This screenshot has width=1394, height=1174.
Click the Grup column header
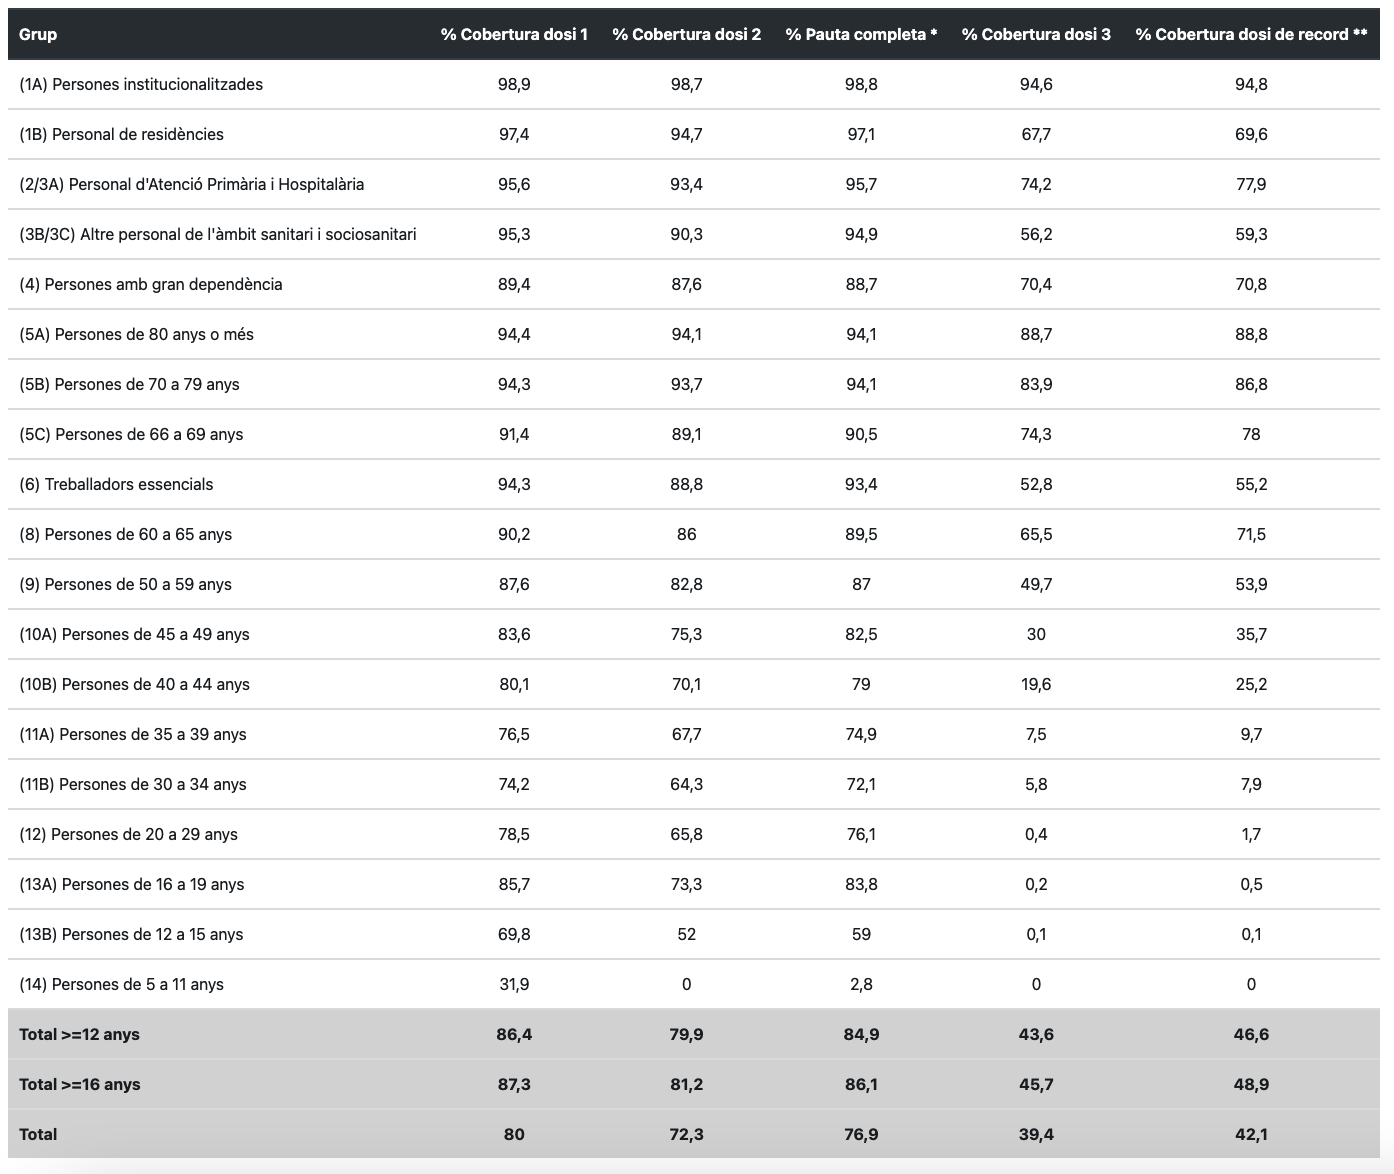(38, 34)
